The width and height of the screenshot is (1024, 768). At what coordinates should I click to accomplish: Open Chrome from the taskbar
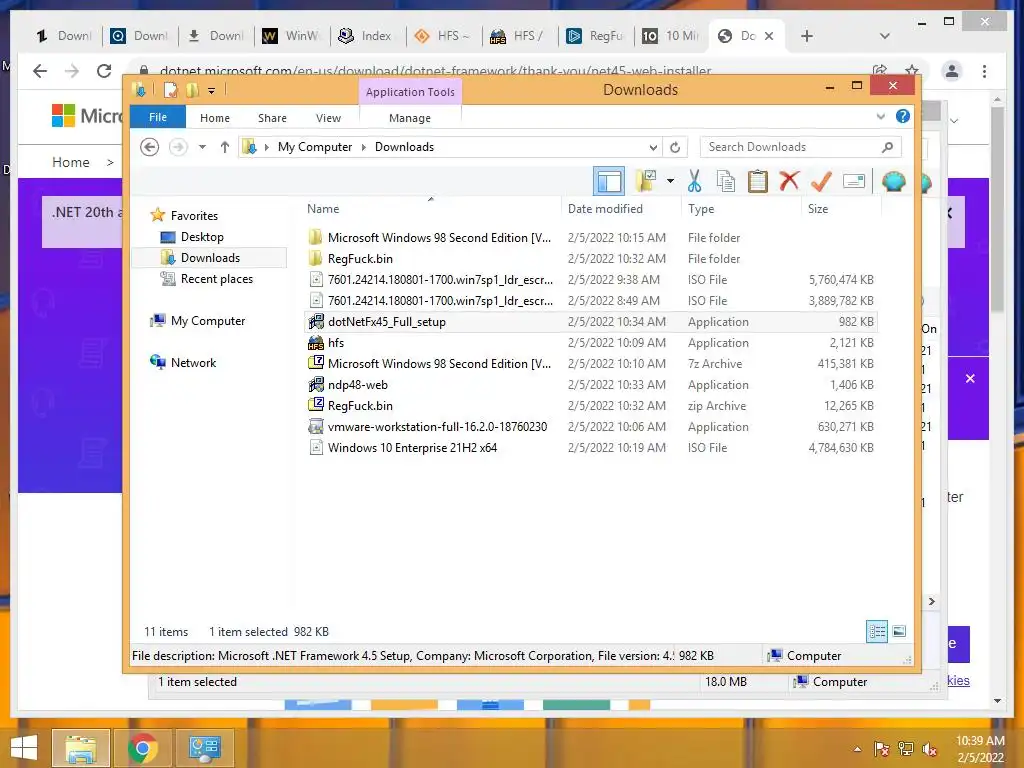click(143, 748)
